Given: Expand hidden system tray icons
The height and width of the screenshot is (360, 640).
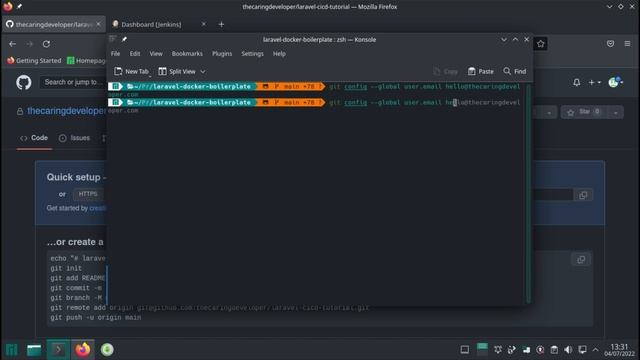Looking at the screenshot, I should (596, 350).
